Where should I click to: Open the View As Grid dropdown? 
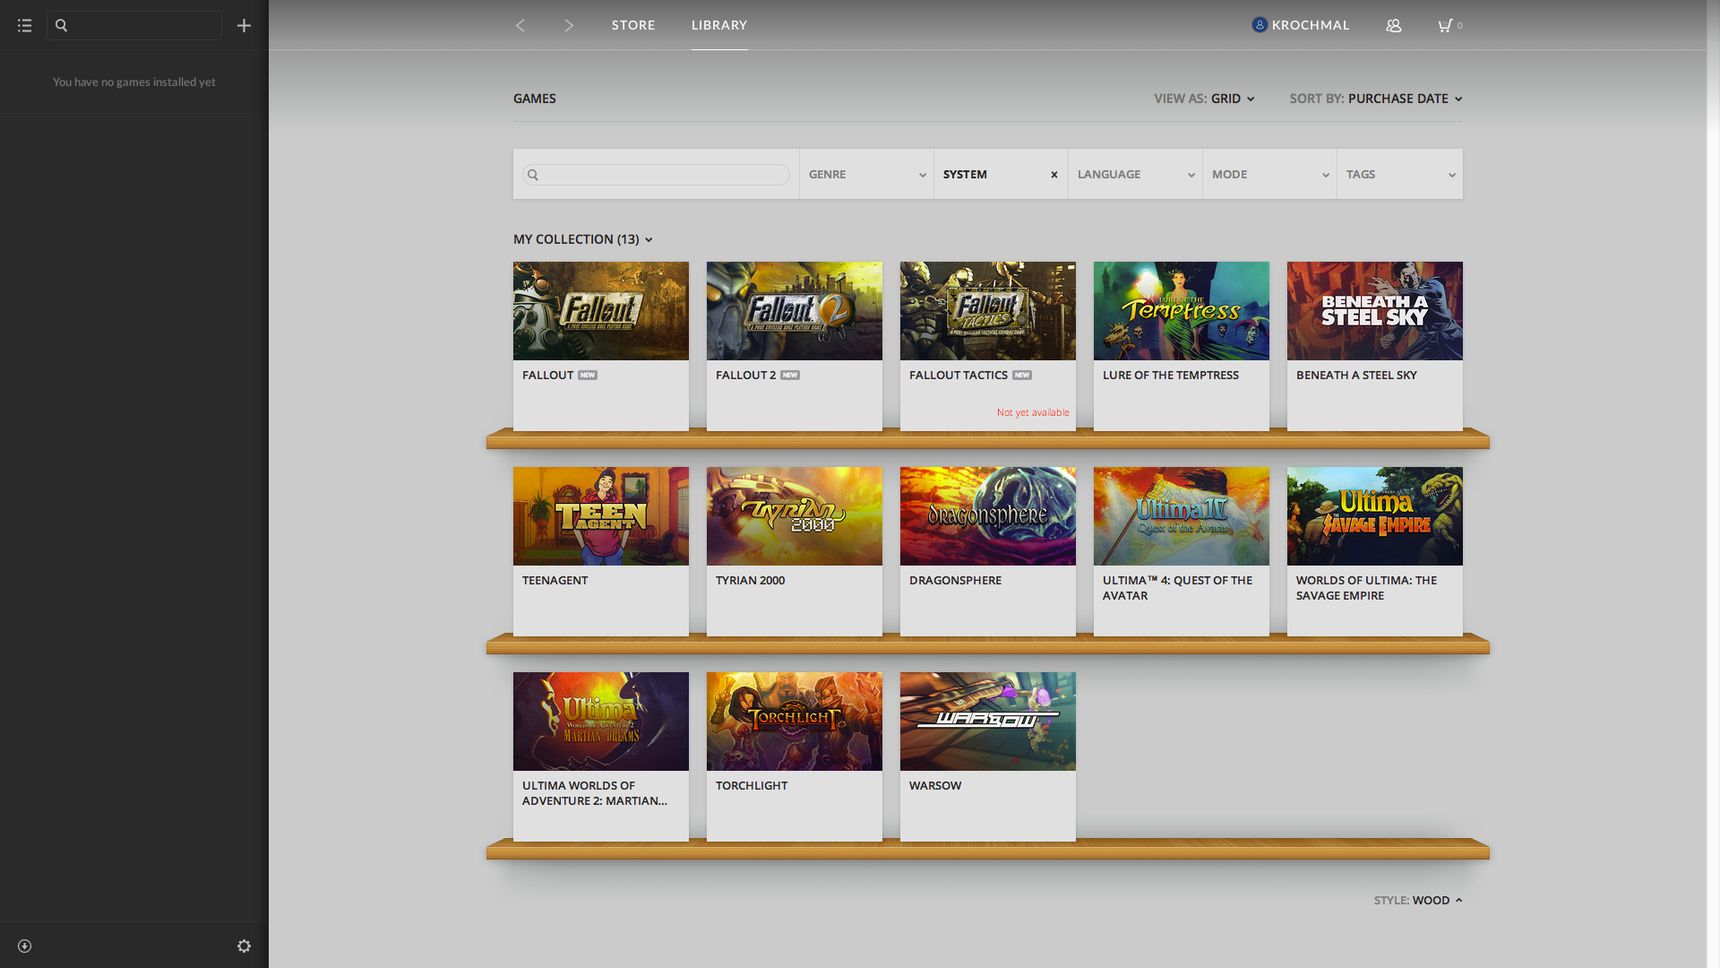coord(1204,98)
